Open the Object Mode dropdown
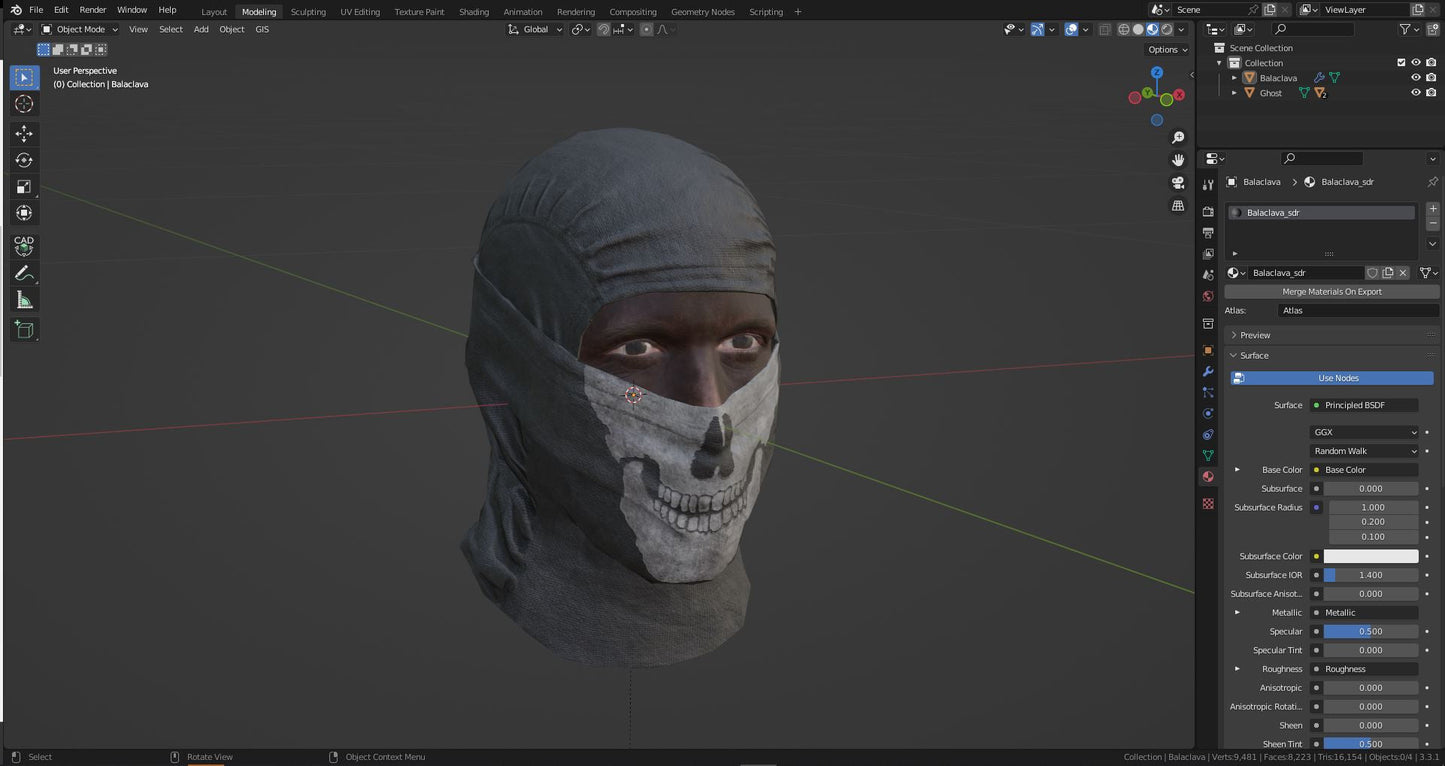 coord(82,29)
